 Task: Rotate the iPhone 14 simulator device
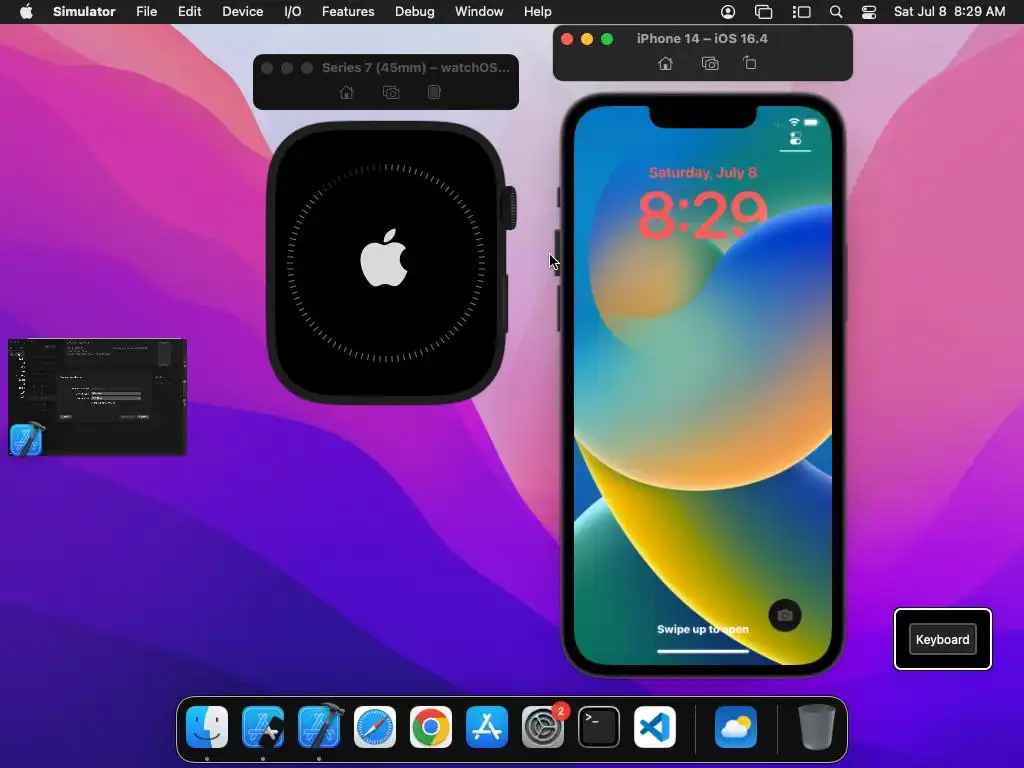(750, 63)
